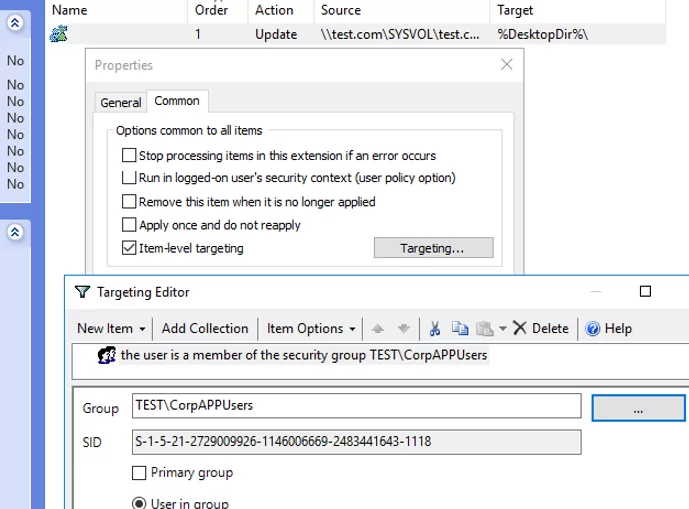Open the Item Options dropdown
Image resolution: width=689 pixels, height=509 pixels.
point(311,328)
